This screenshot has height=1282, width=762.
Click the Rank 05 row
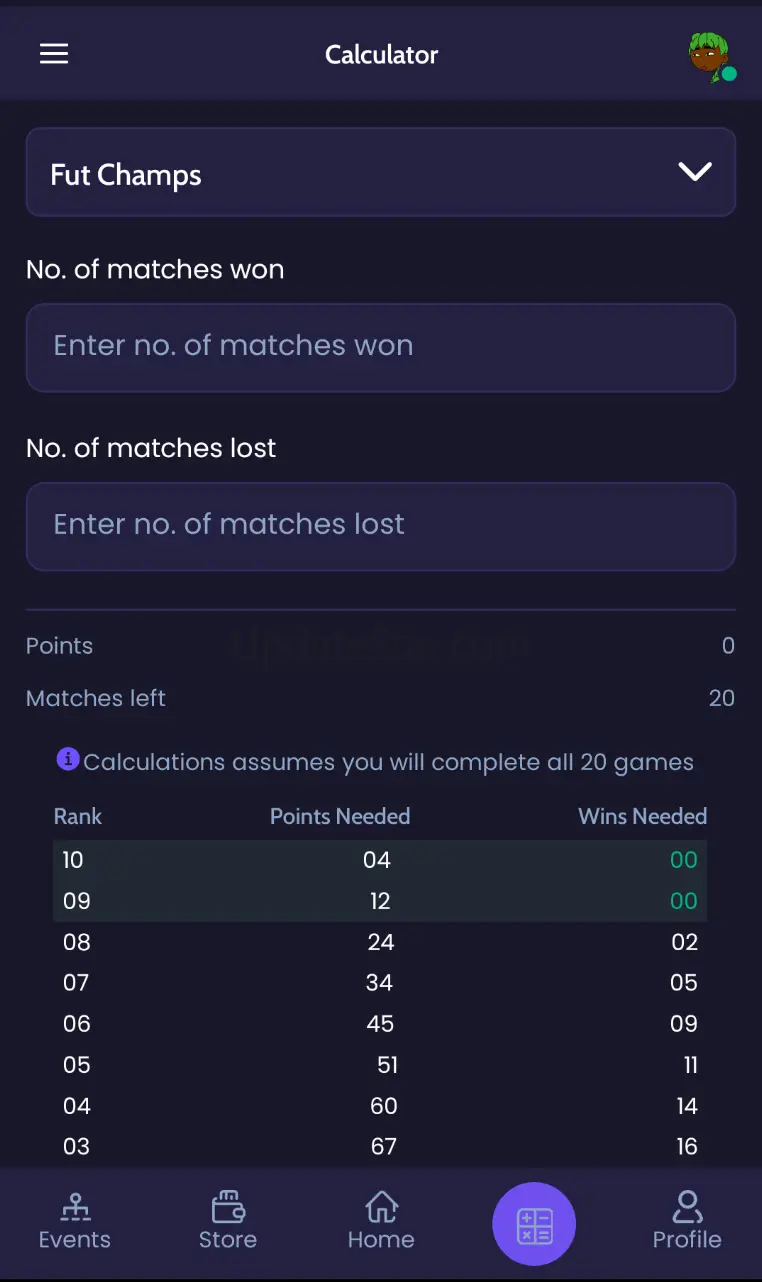point(380,1065)
